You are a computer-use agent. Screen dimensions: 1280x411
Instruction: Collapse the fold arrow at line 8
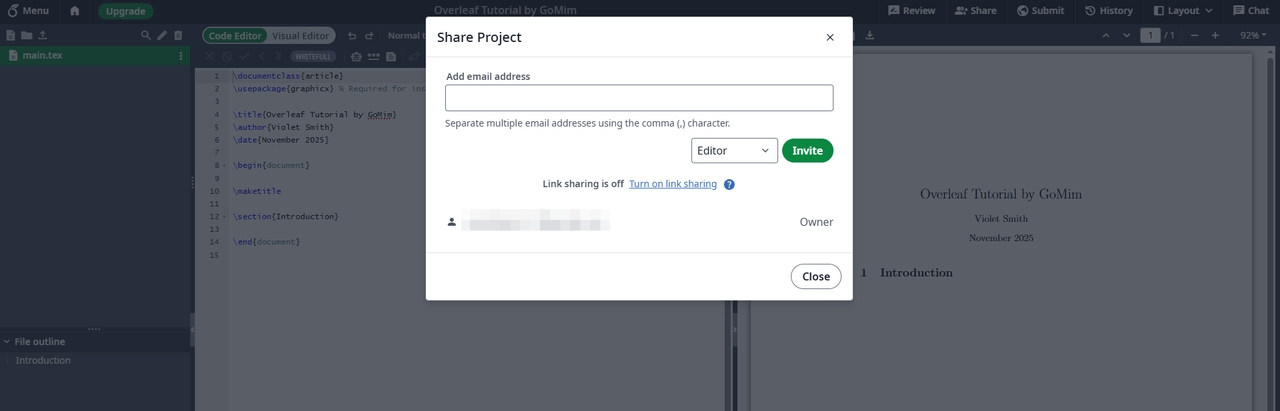(225, 165)
